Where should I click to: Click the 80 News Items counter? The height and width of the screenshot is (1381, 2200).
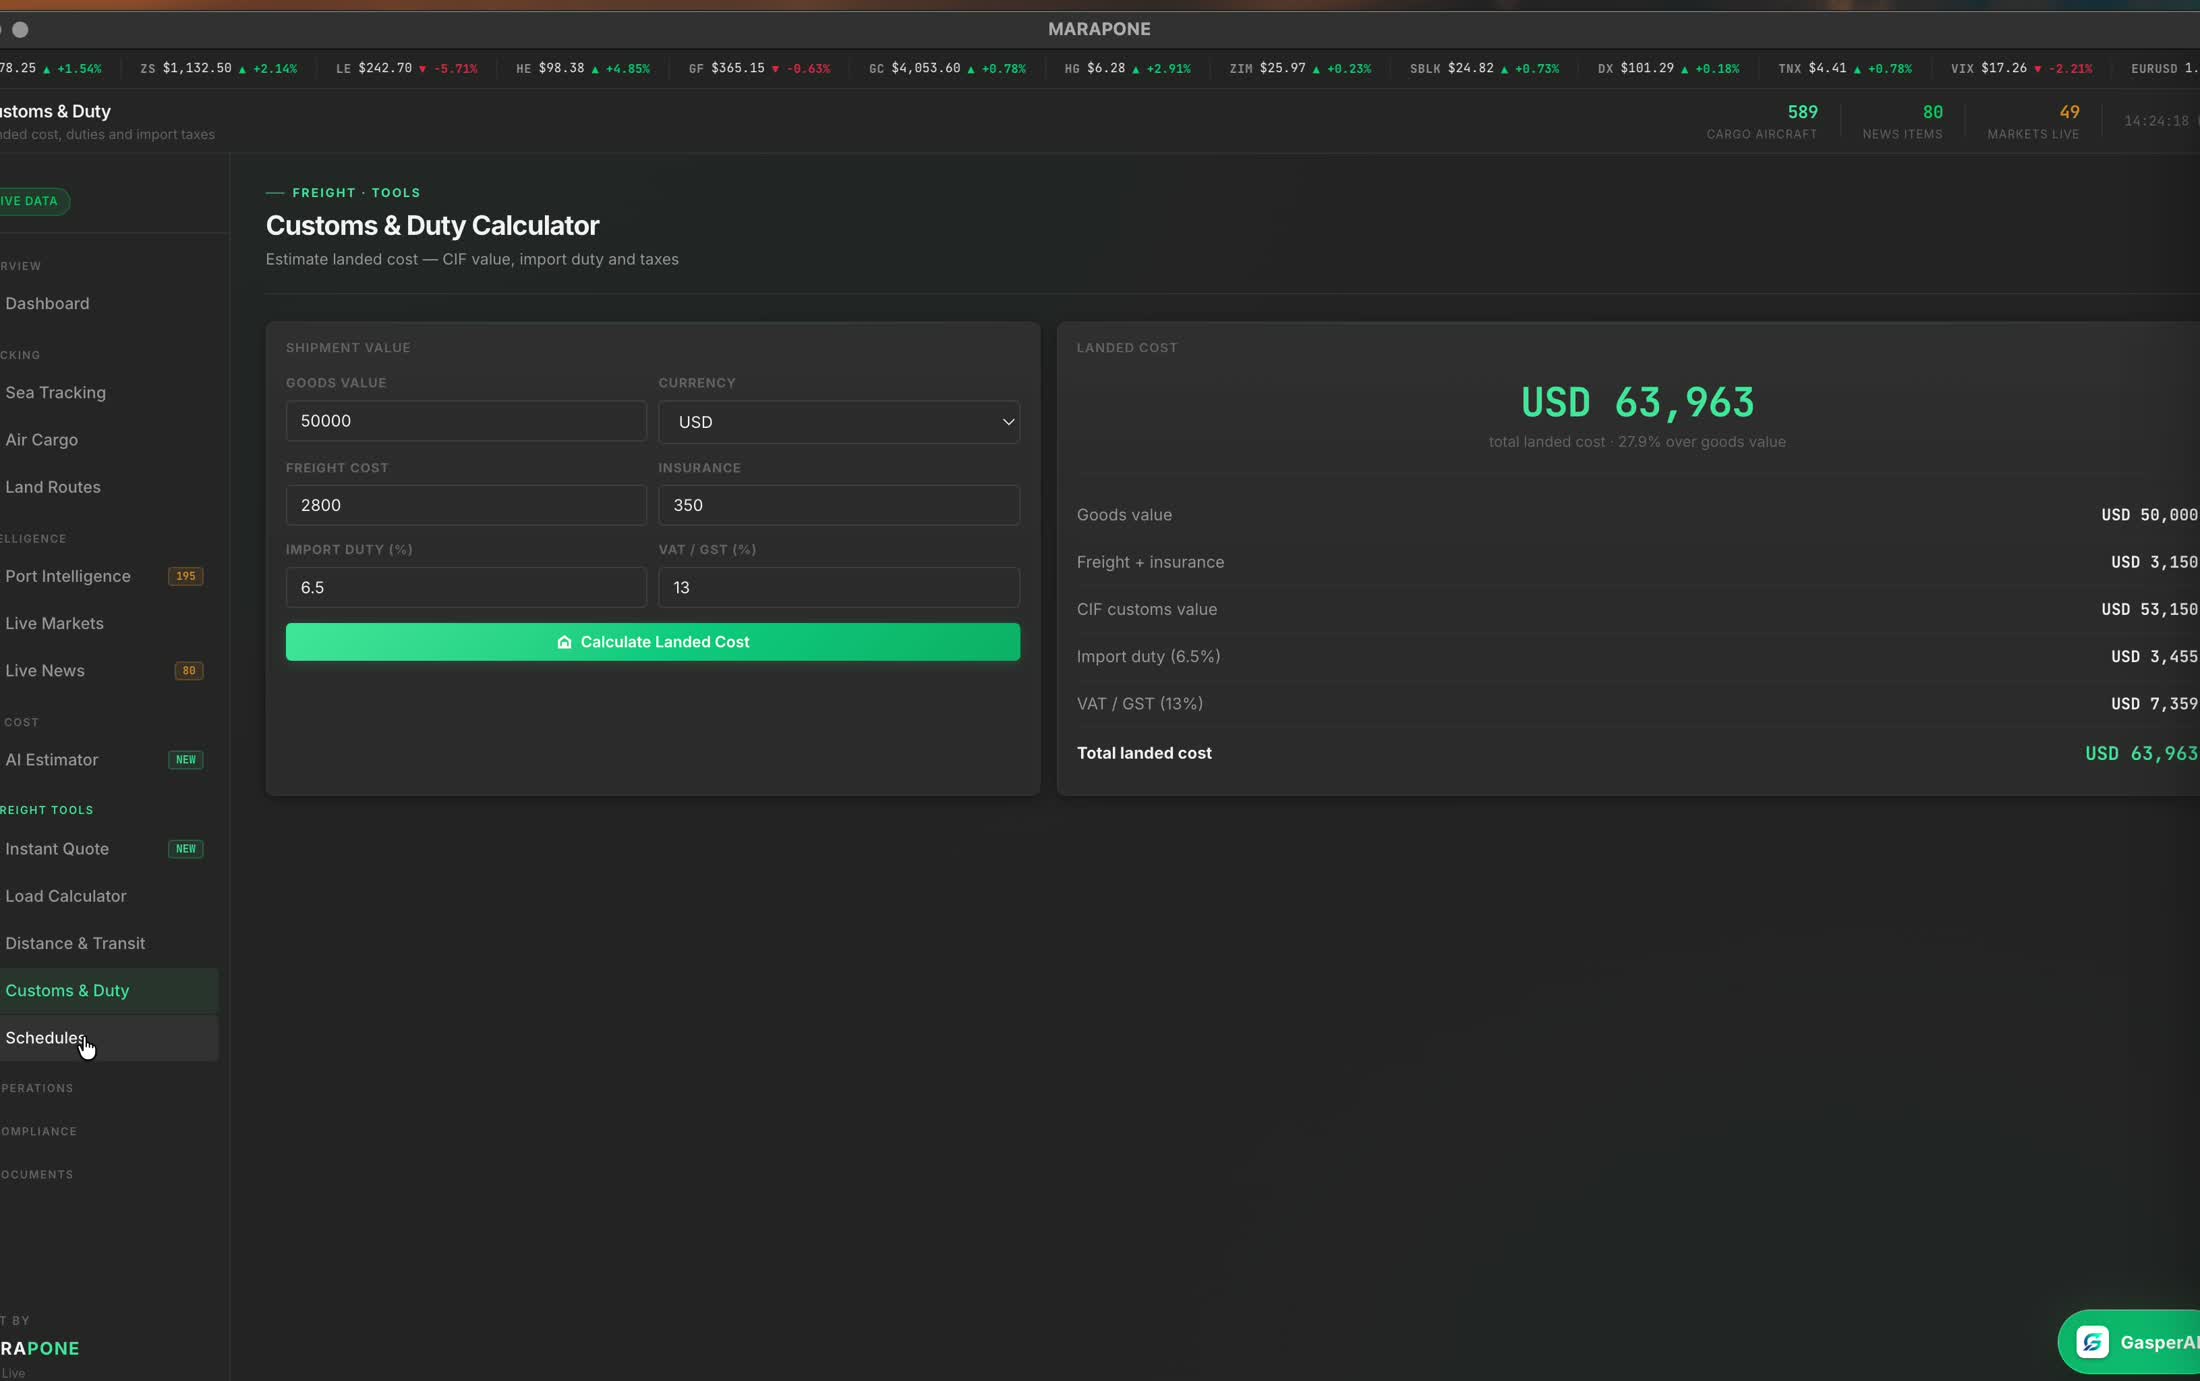1902,121
